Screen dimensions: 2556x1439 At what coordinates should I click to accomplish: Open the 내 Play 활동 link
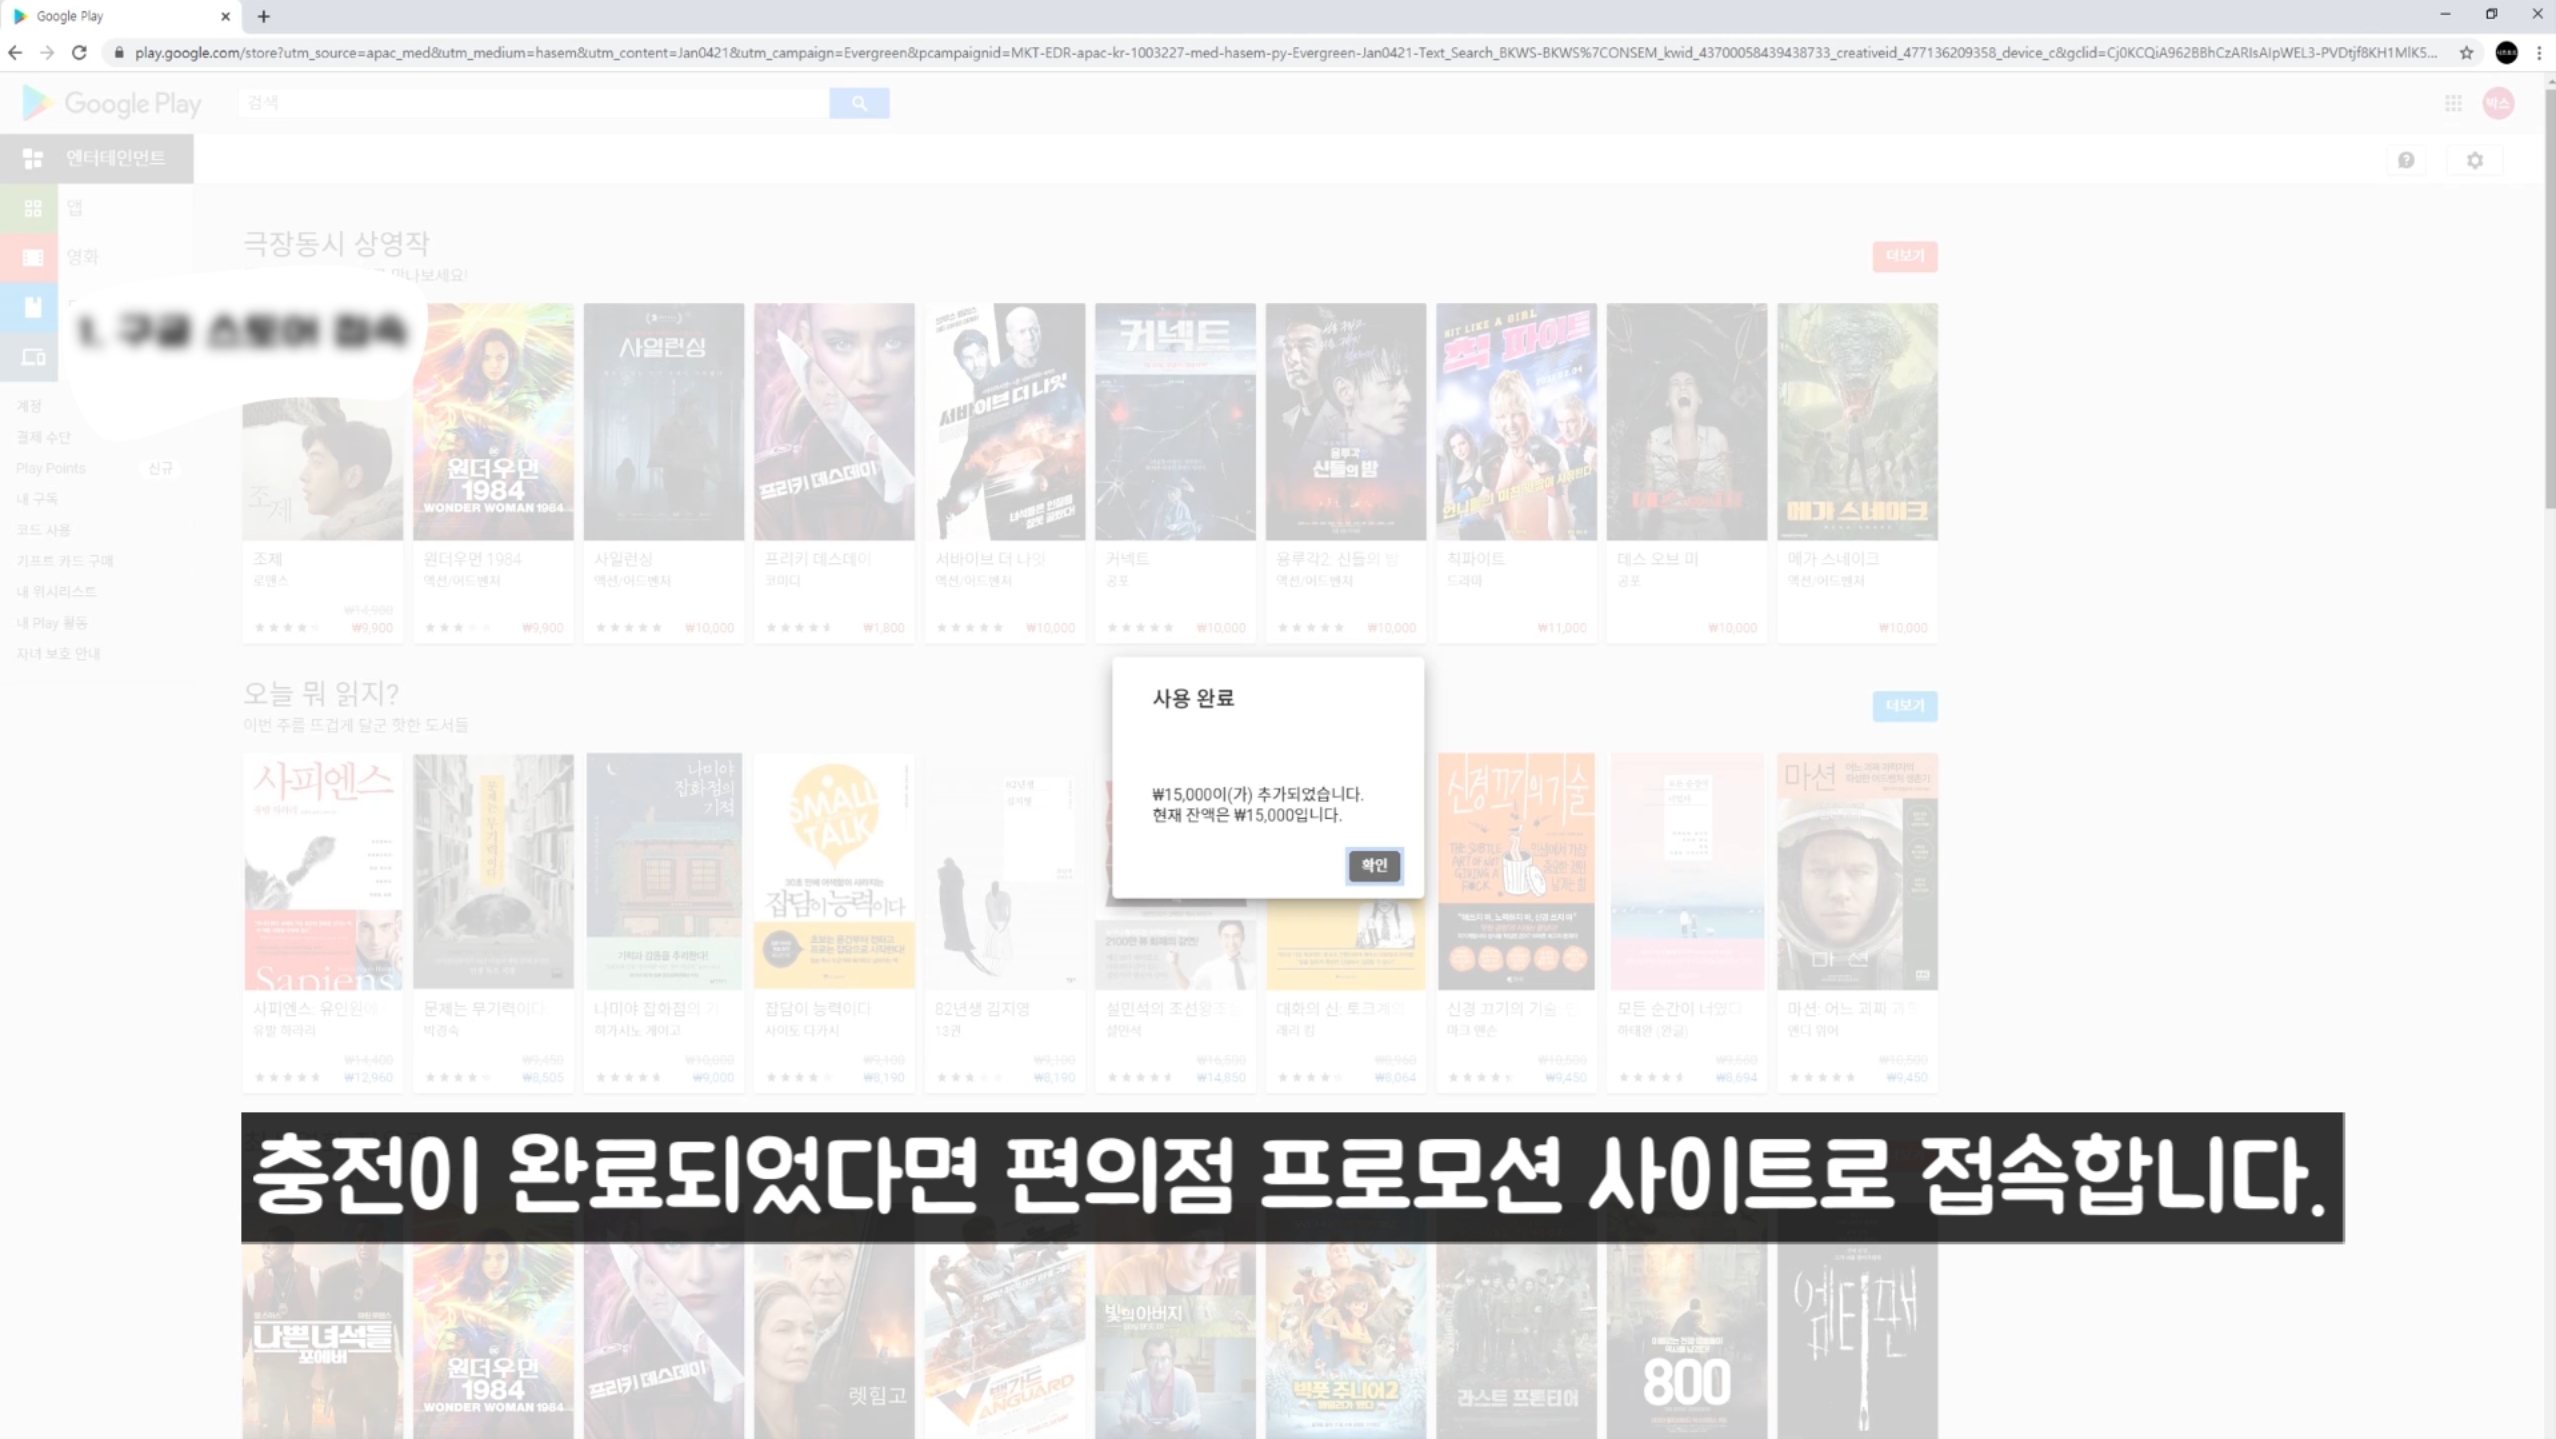pos(52,622)
